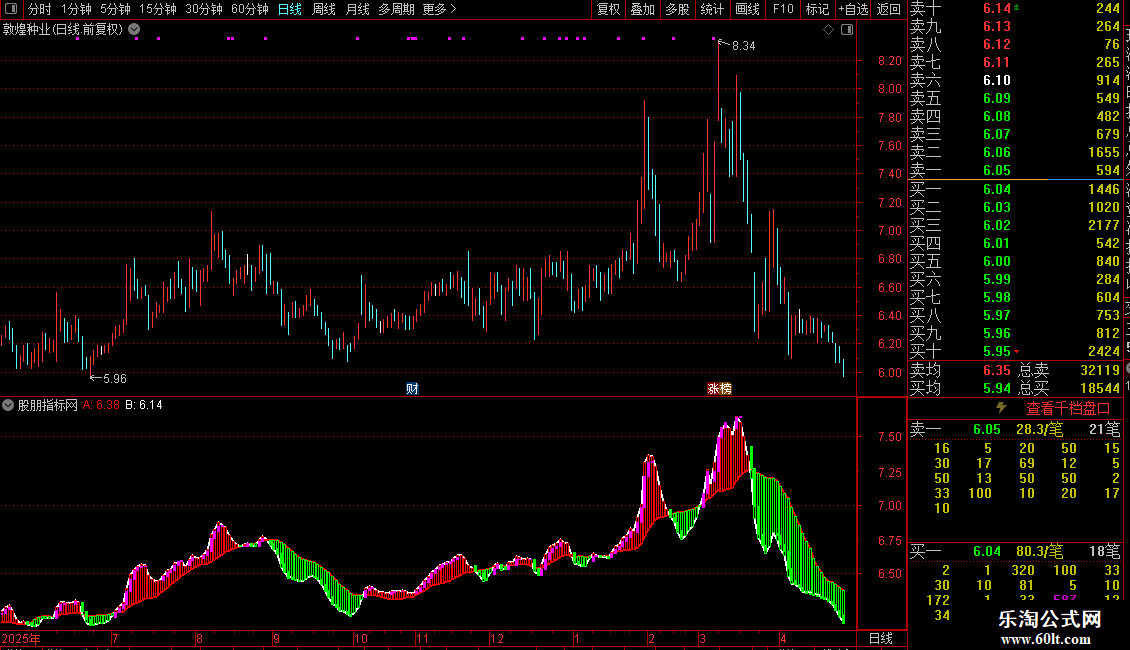Select the 30分钟 period tab
Viewport: 1130px width, 650px height.
click(x=203, y=9)
